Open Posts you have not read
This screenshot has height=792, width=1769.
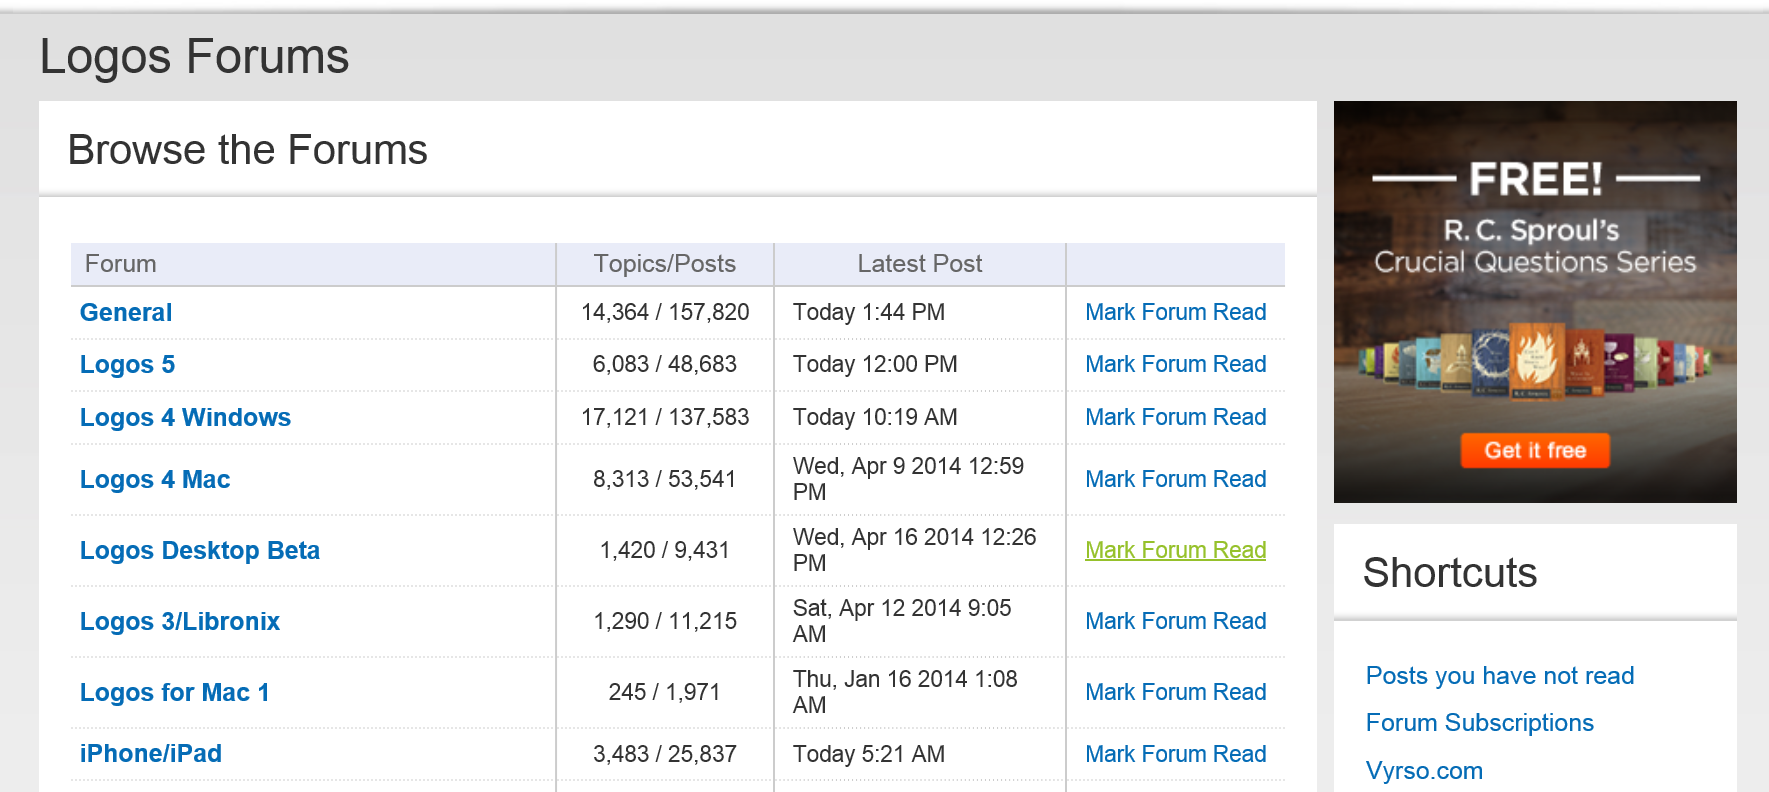(x=1500, y=676)
